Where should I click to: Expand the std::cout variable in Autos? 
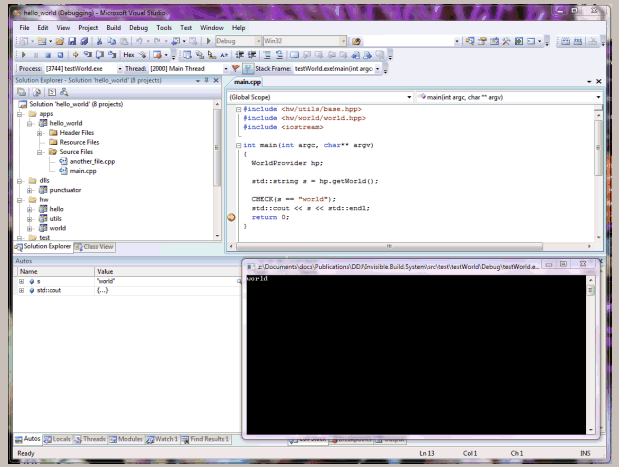(x=21, y=291)
